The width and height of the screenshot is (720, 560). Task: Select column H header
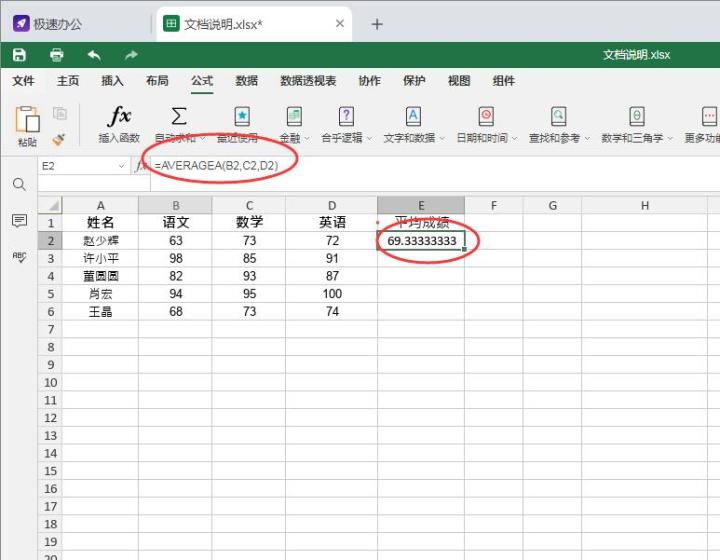pos(645,205)
